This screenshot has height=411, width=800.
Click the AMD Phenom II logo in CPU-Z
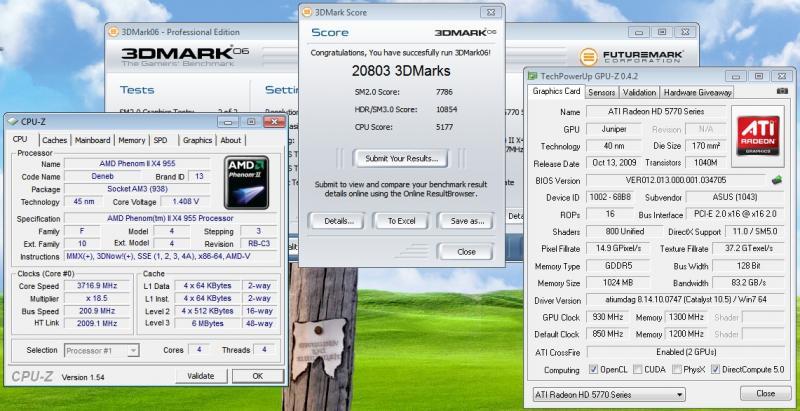(246, 182)
